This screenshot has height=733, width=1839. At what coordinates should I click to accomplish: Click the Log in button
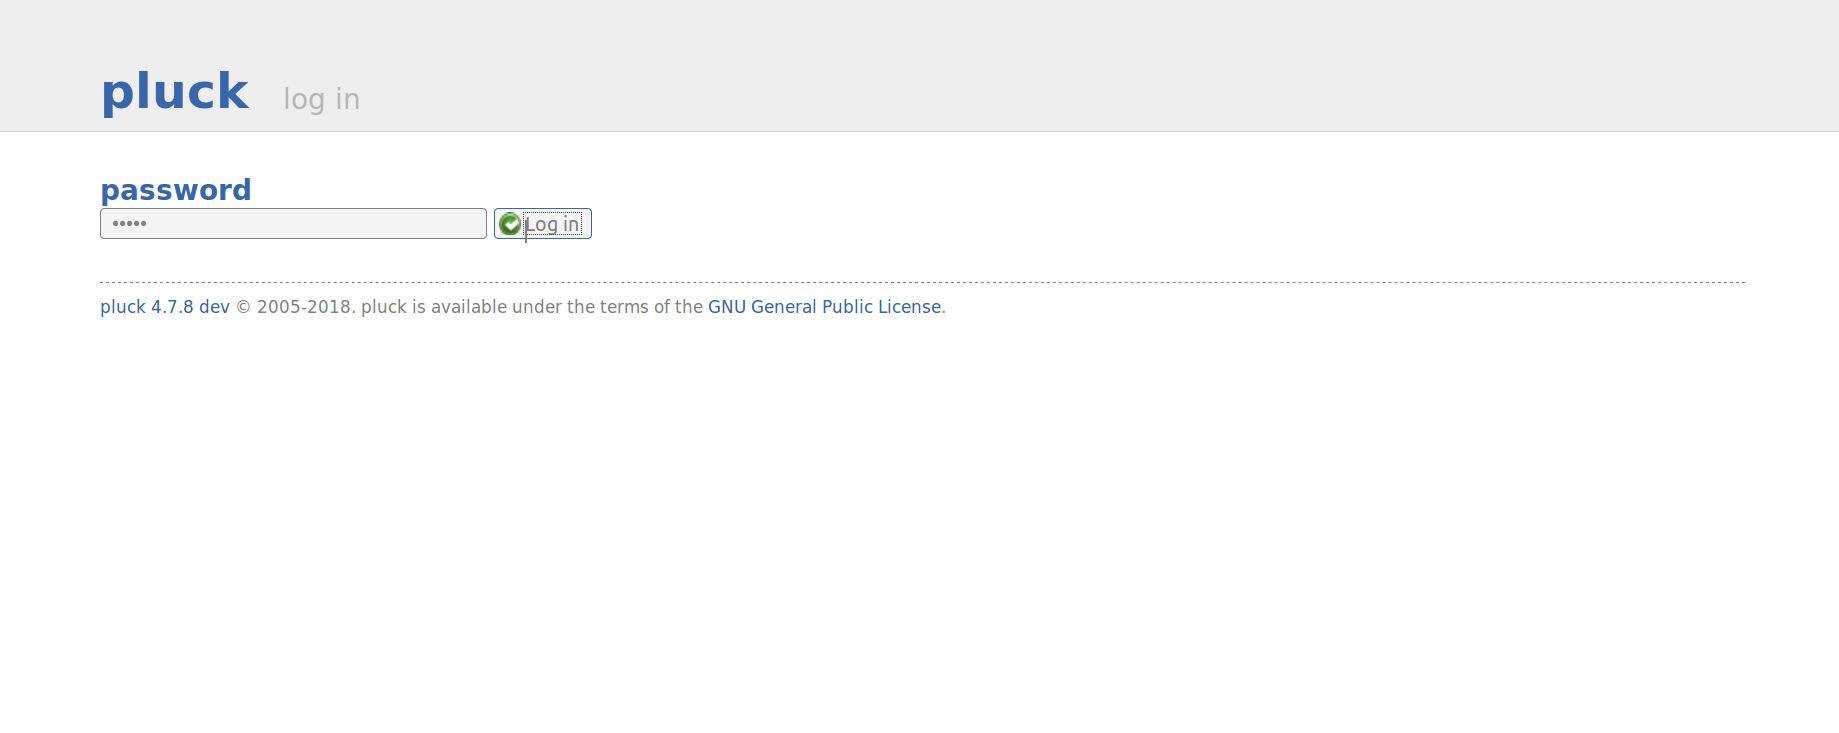(543, 224)
